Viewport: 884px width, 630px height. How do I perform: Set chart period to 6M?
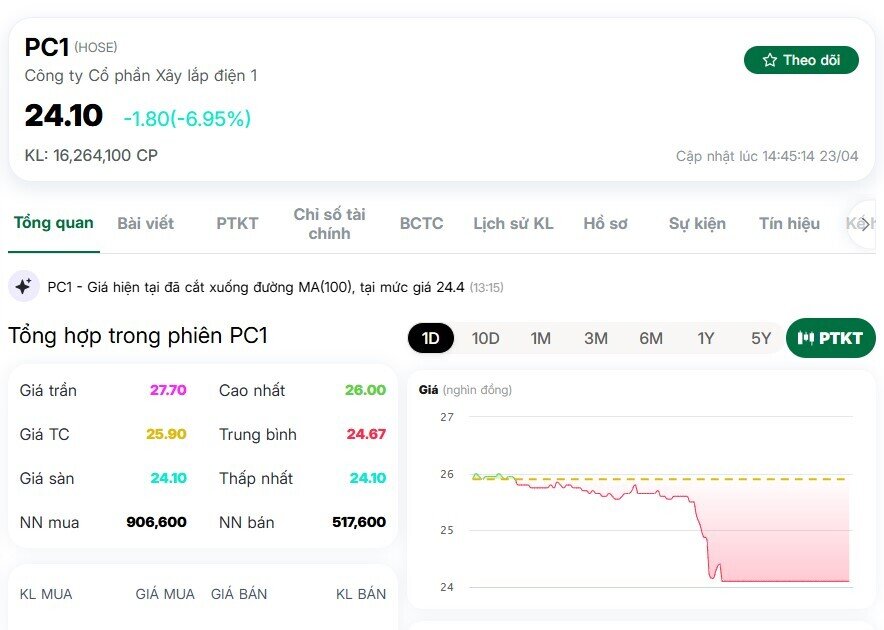[651, 338]
